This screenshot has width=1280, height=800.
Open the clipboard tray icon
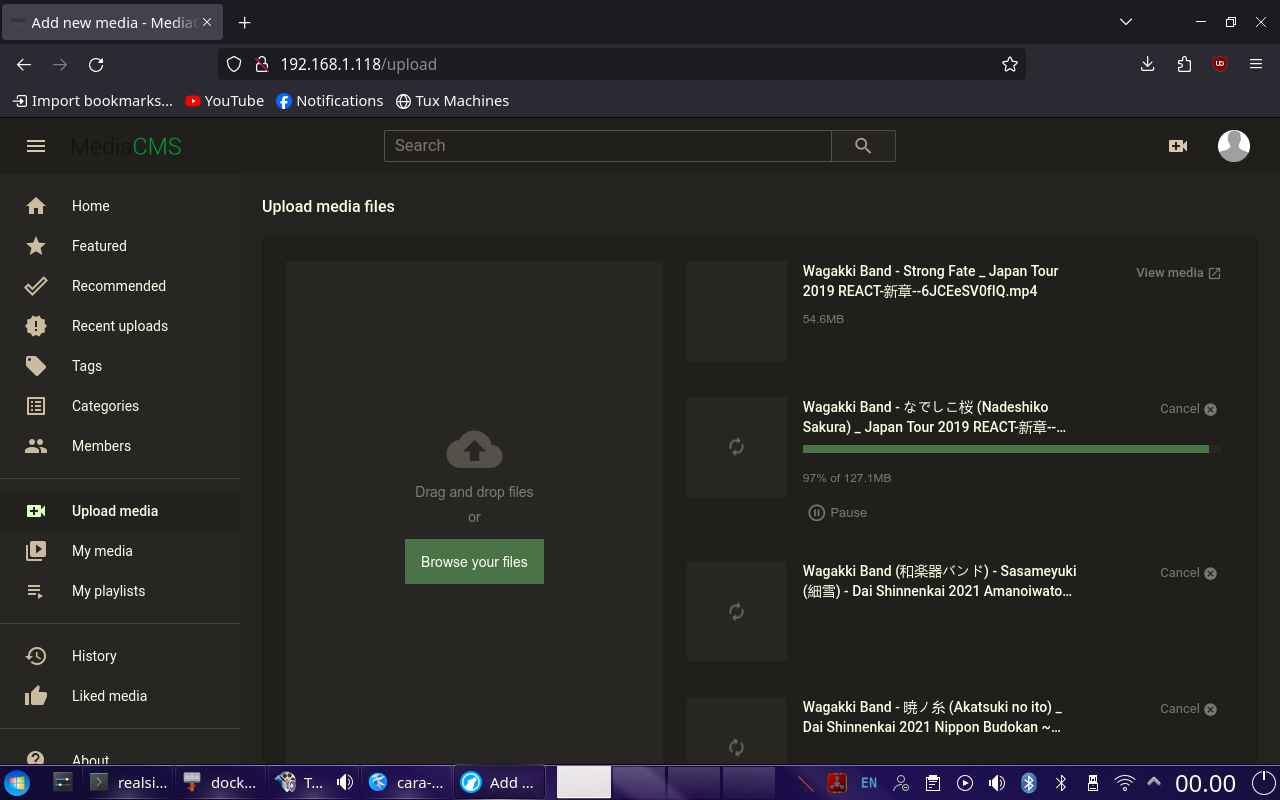[933, 783]
